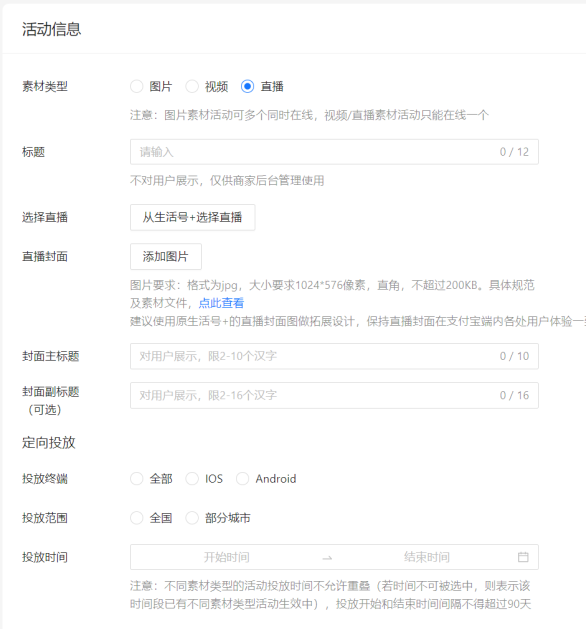The image size is (586, 629).
Task: Focus the 封面主标题 input field
Action: click(334, 356)
